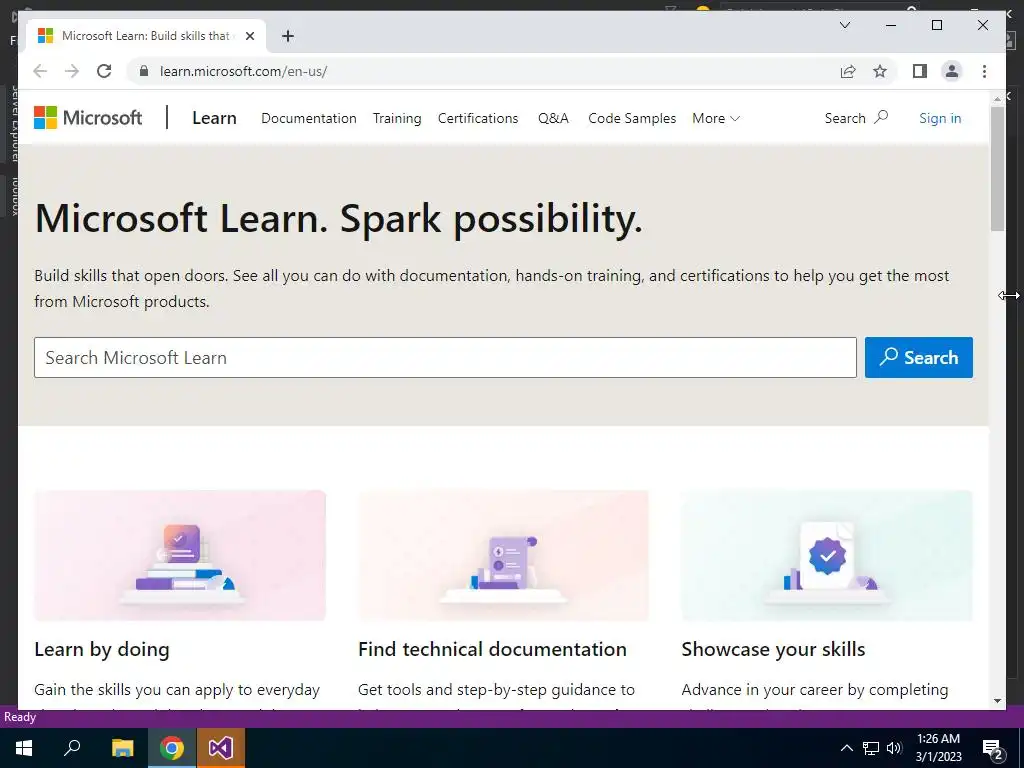The width and height of the screenshot is (1024, 768).
Task: Open the Q&A menu item
Action: click(553, 118)
